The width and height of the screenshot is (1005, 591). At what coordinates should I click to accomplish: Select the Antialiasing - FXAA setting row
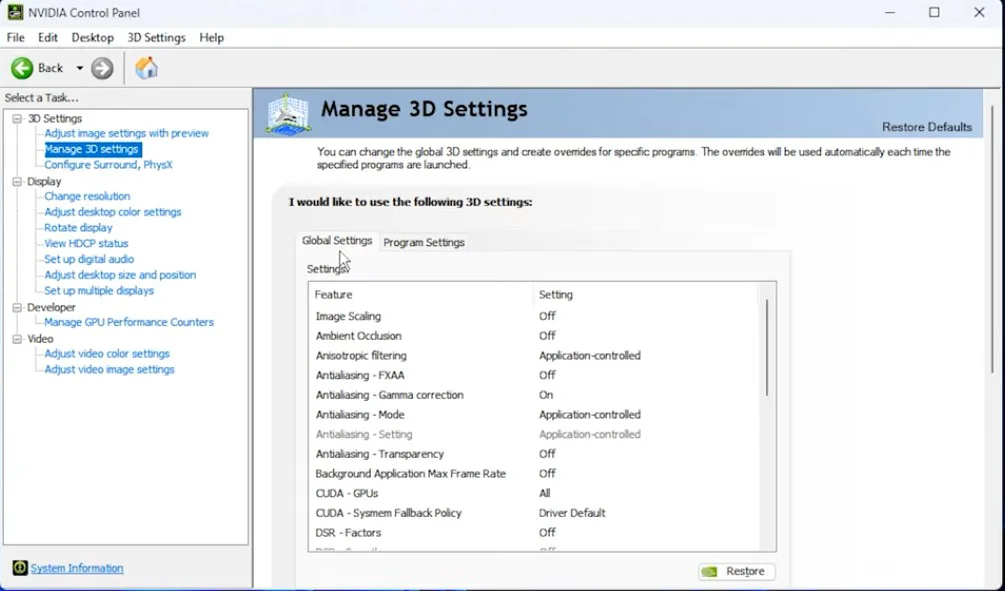360,375
